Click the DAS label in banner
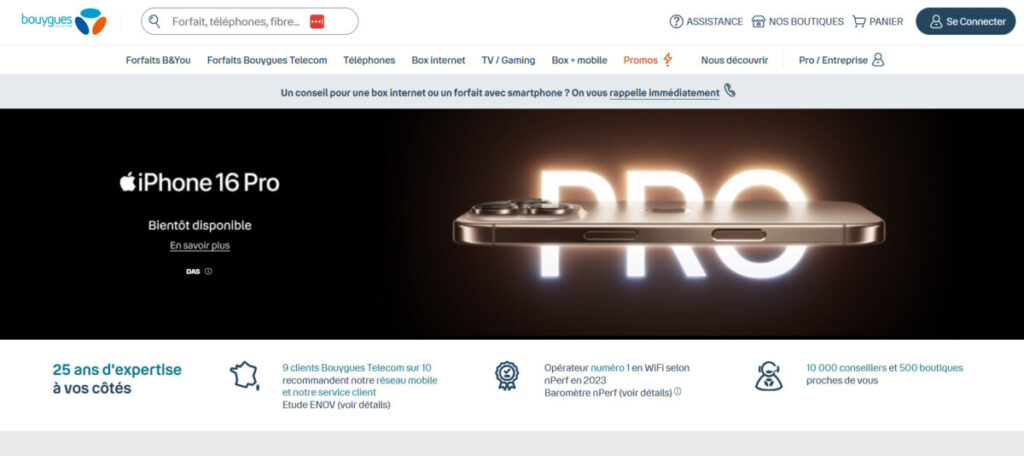The width and height of the screenshot is (1024, 456). 193,272
